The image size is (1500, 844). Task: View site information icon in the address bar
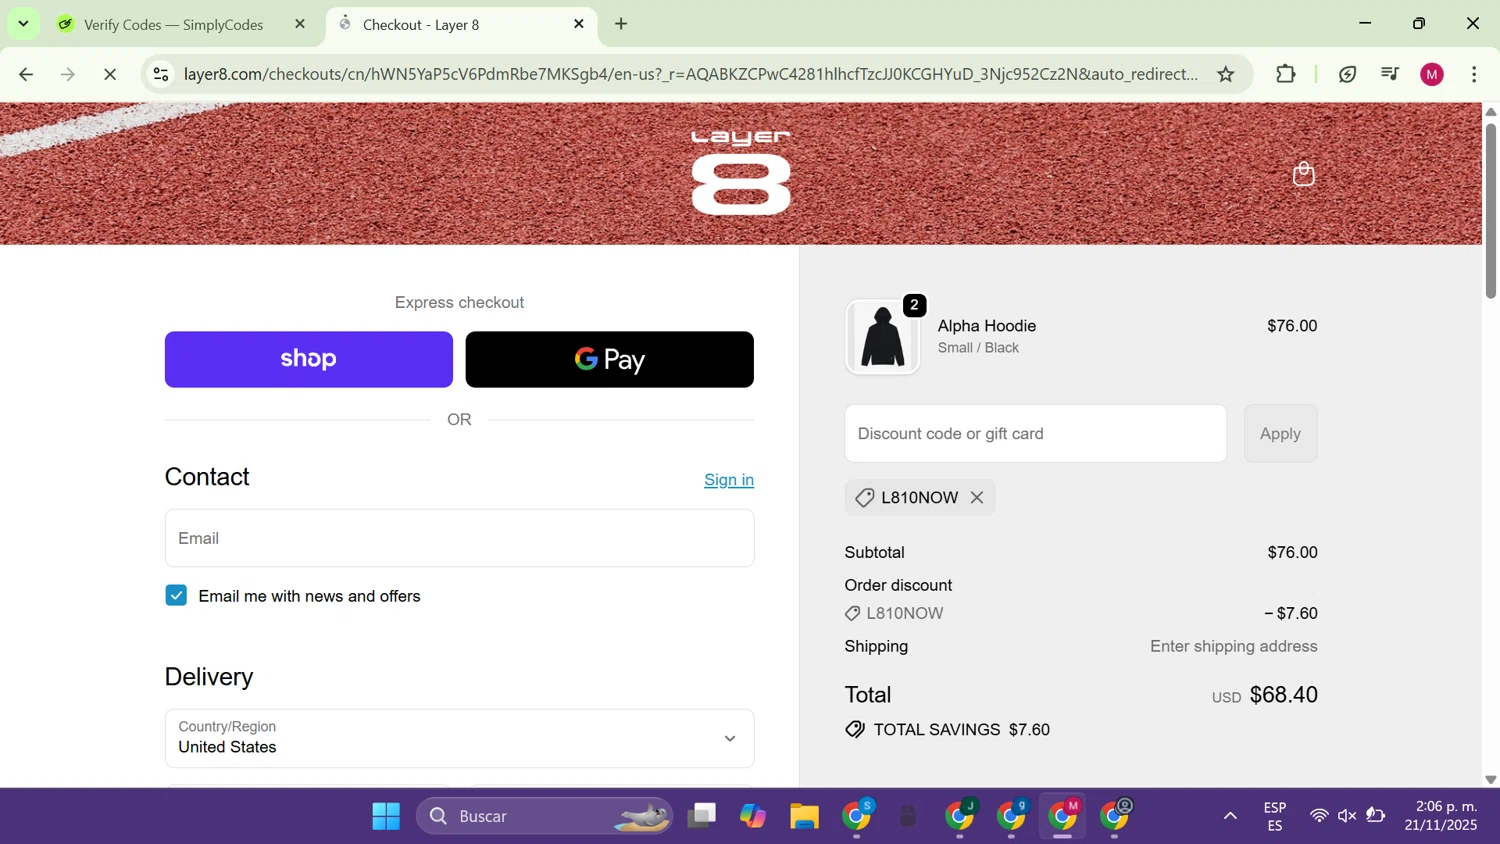click(x=161, y=74)
